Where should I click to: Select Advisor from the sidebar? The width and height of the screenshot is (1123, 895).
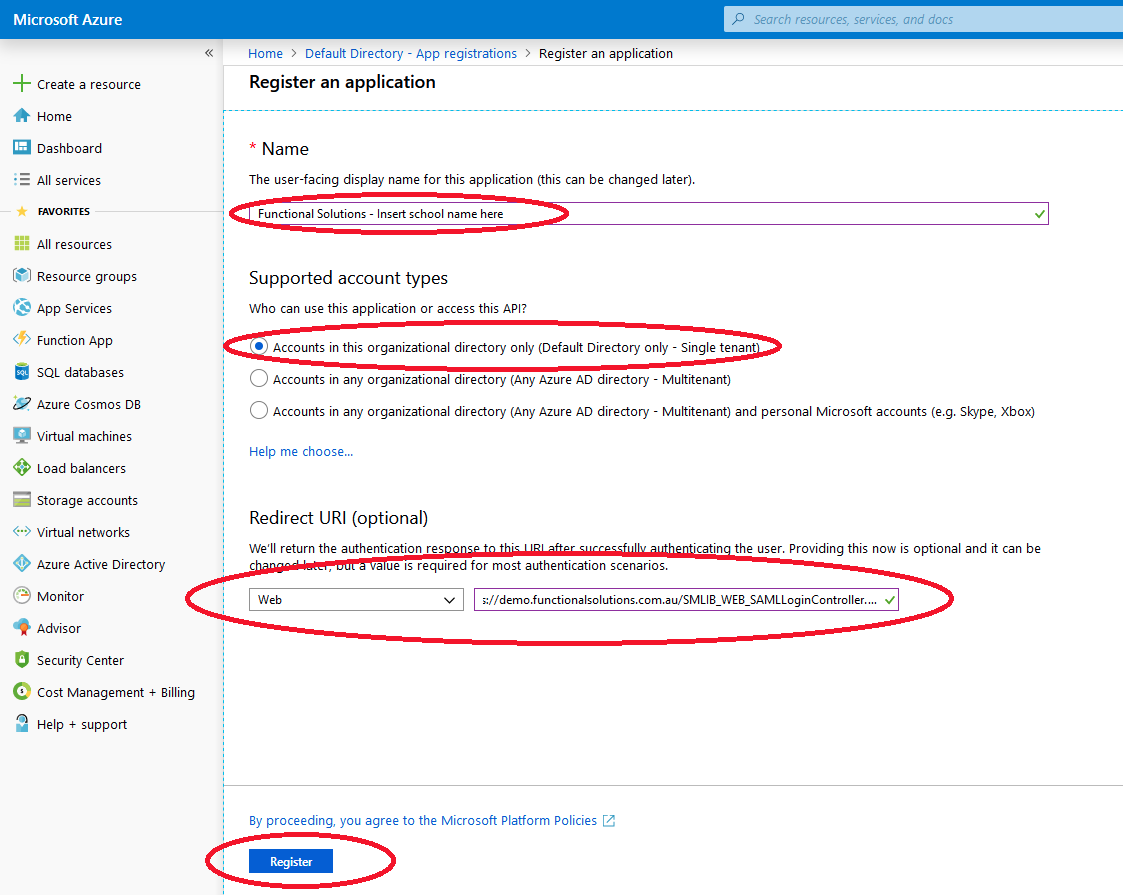(59, 629)
